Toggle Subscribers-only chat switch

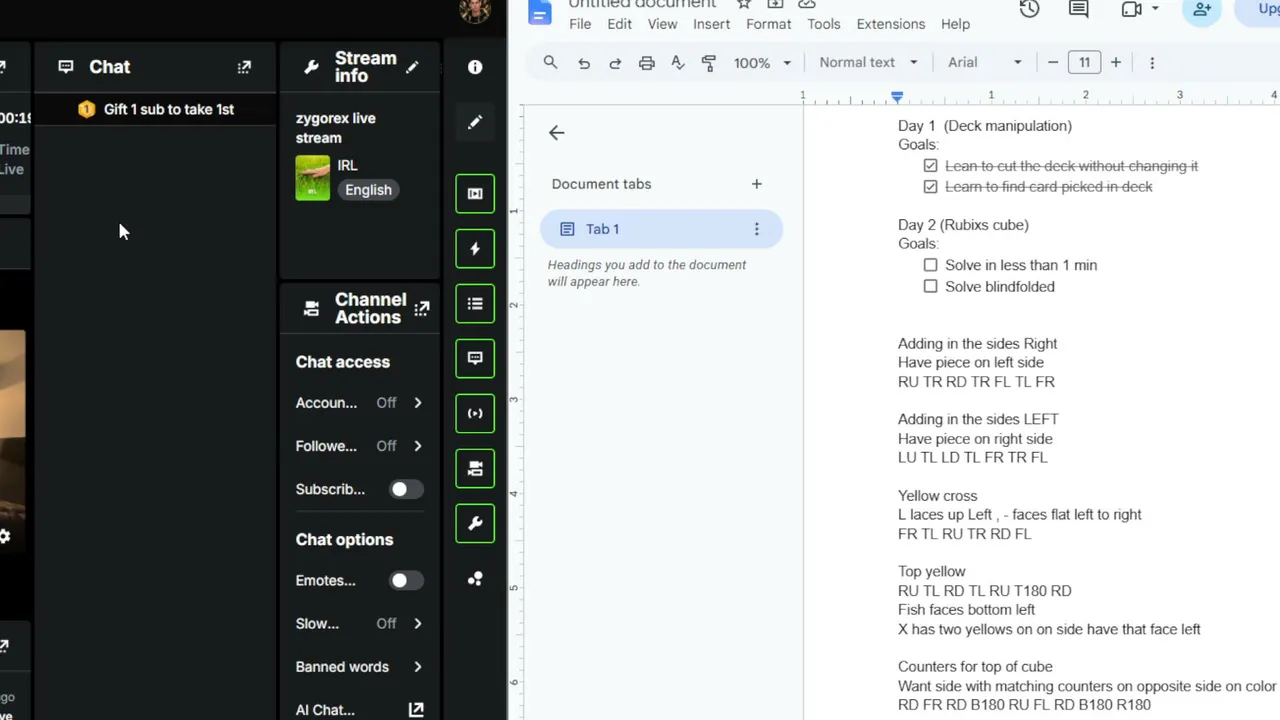(405, 489)
